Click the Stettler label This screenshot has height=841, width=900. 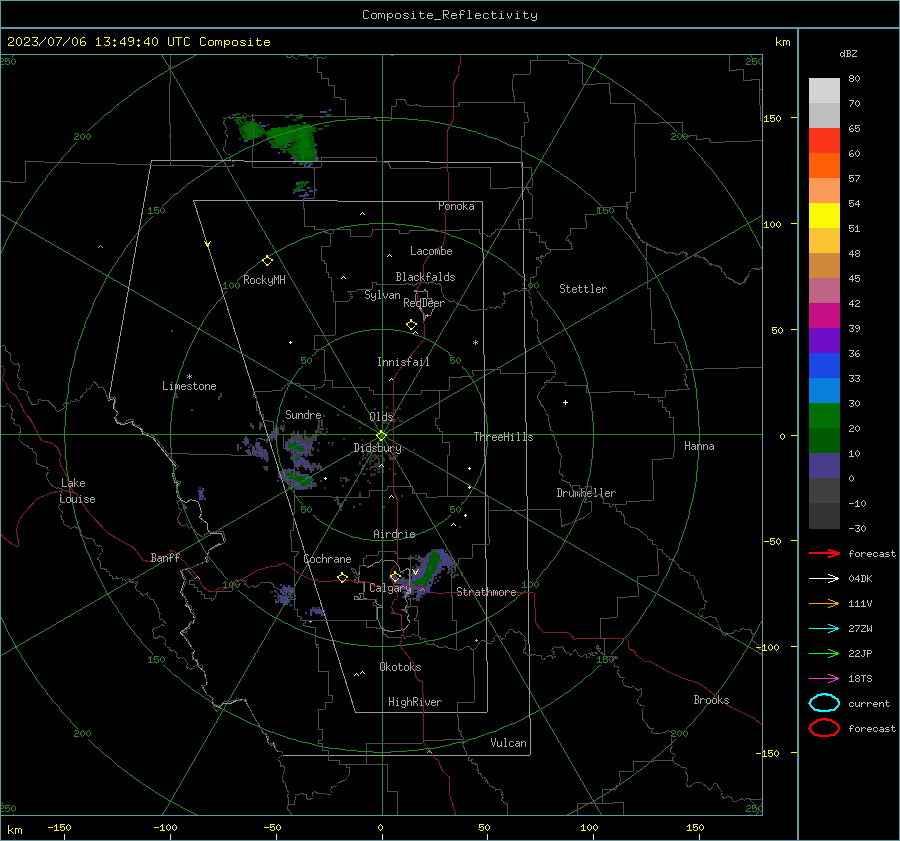tap(583, 289)
